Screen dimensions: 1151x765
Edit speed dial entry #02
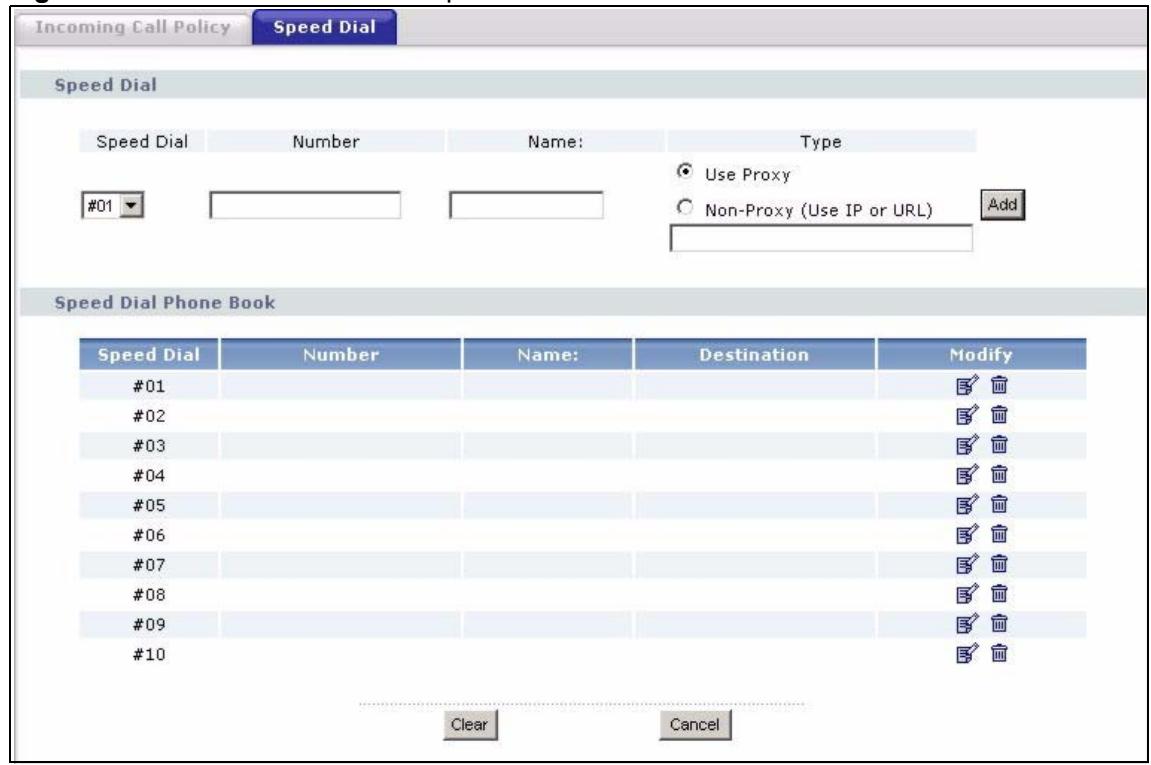tap(967, 416)
